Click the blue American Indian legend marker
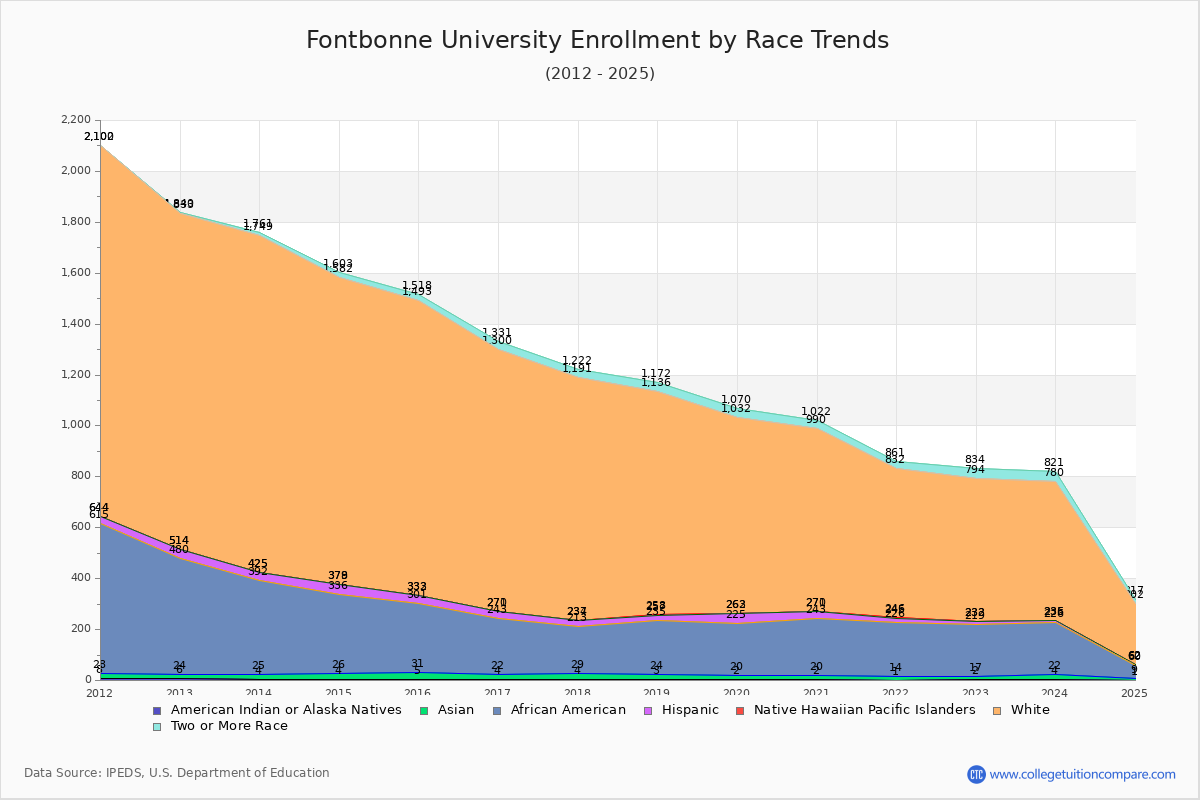 click(x=156, y=711)
